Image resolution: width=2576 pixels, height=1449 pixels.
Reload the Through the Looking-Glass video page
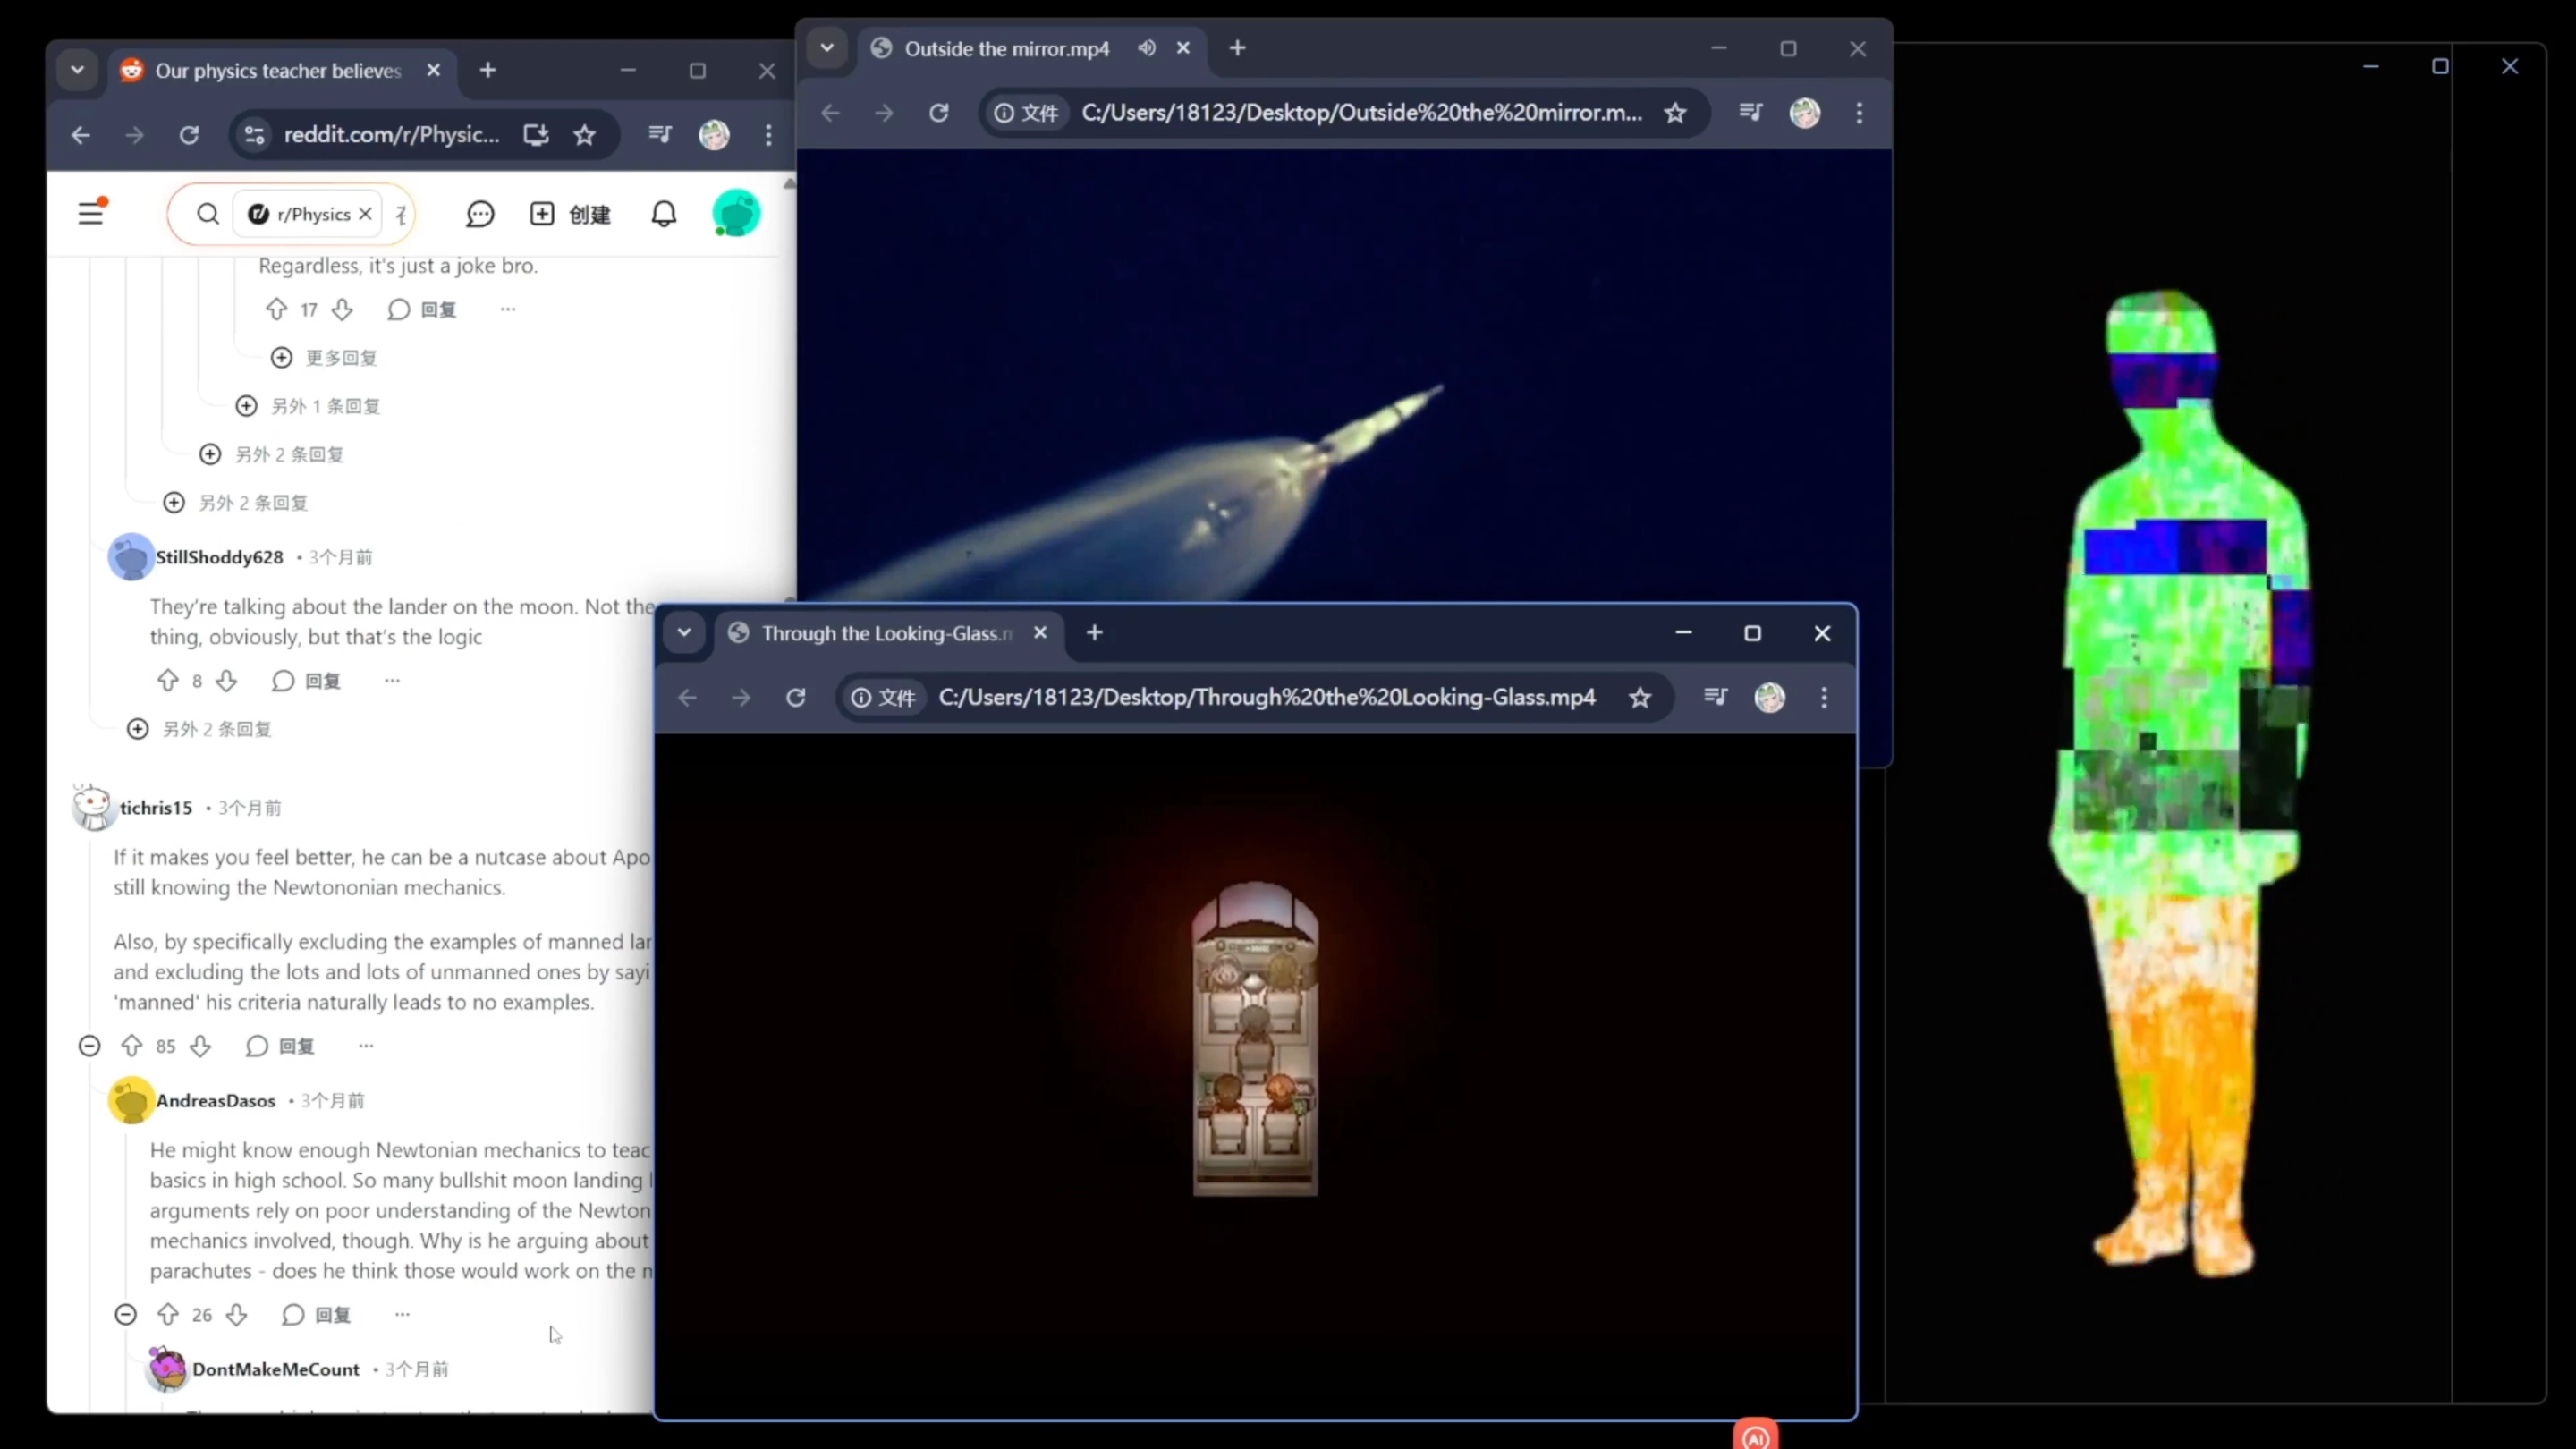pos(795,698)
